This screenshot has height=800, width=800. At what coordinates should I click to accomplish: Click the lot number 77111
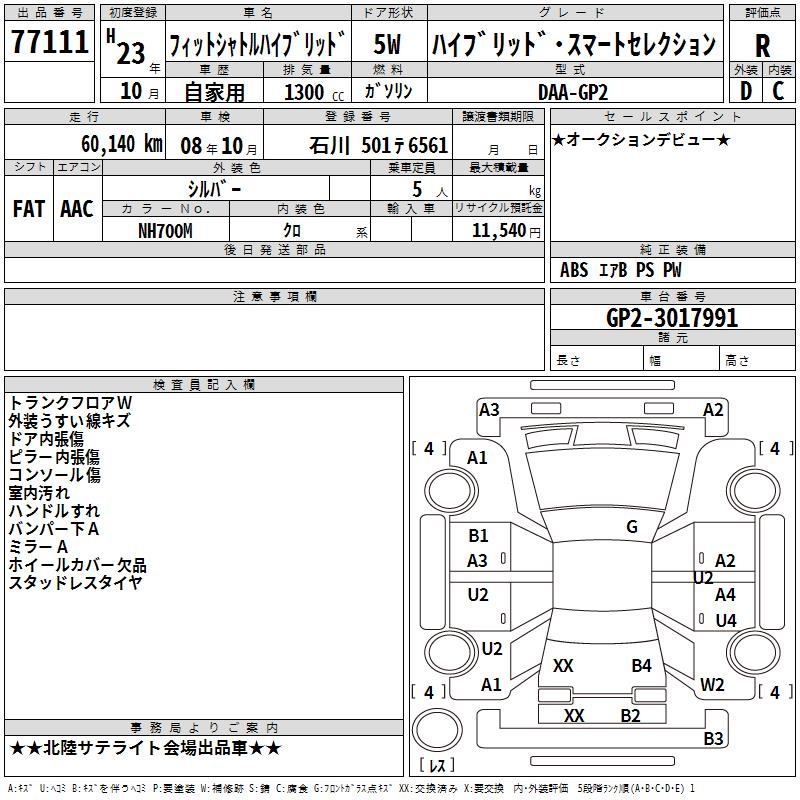click(48, 43)
